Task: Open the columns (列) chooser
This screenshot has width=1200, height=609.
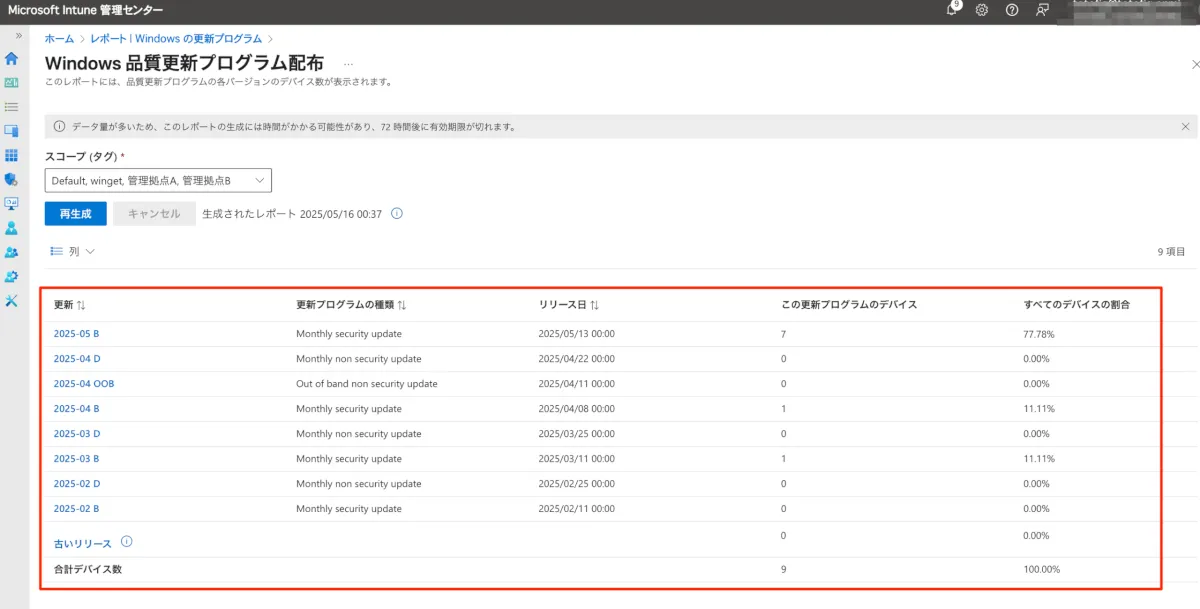Action: (x=73, y=252)
